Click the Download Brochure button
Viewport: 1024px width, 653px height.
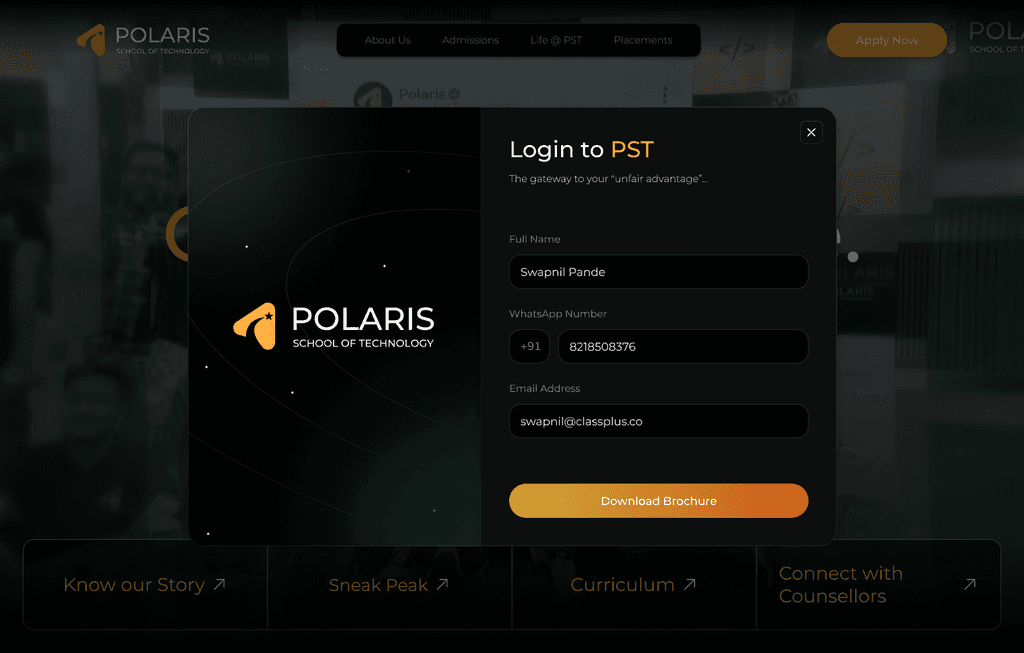tap(658, 501)
